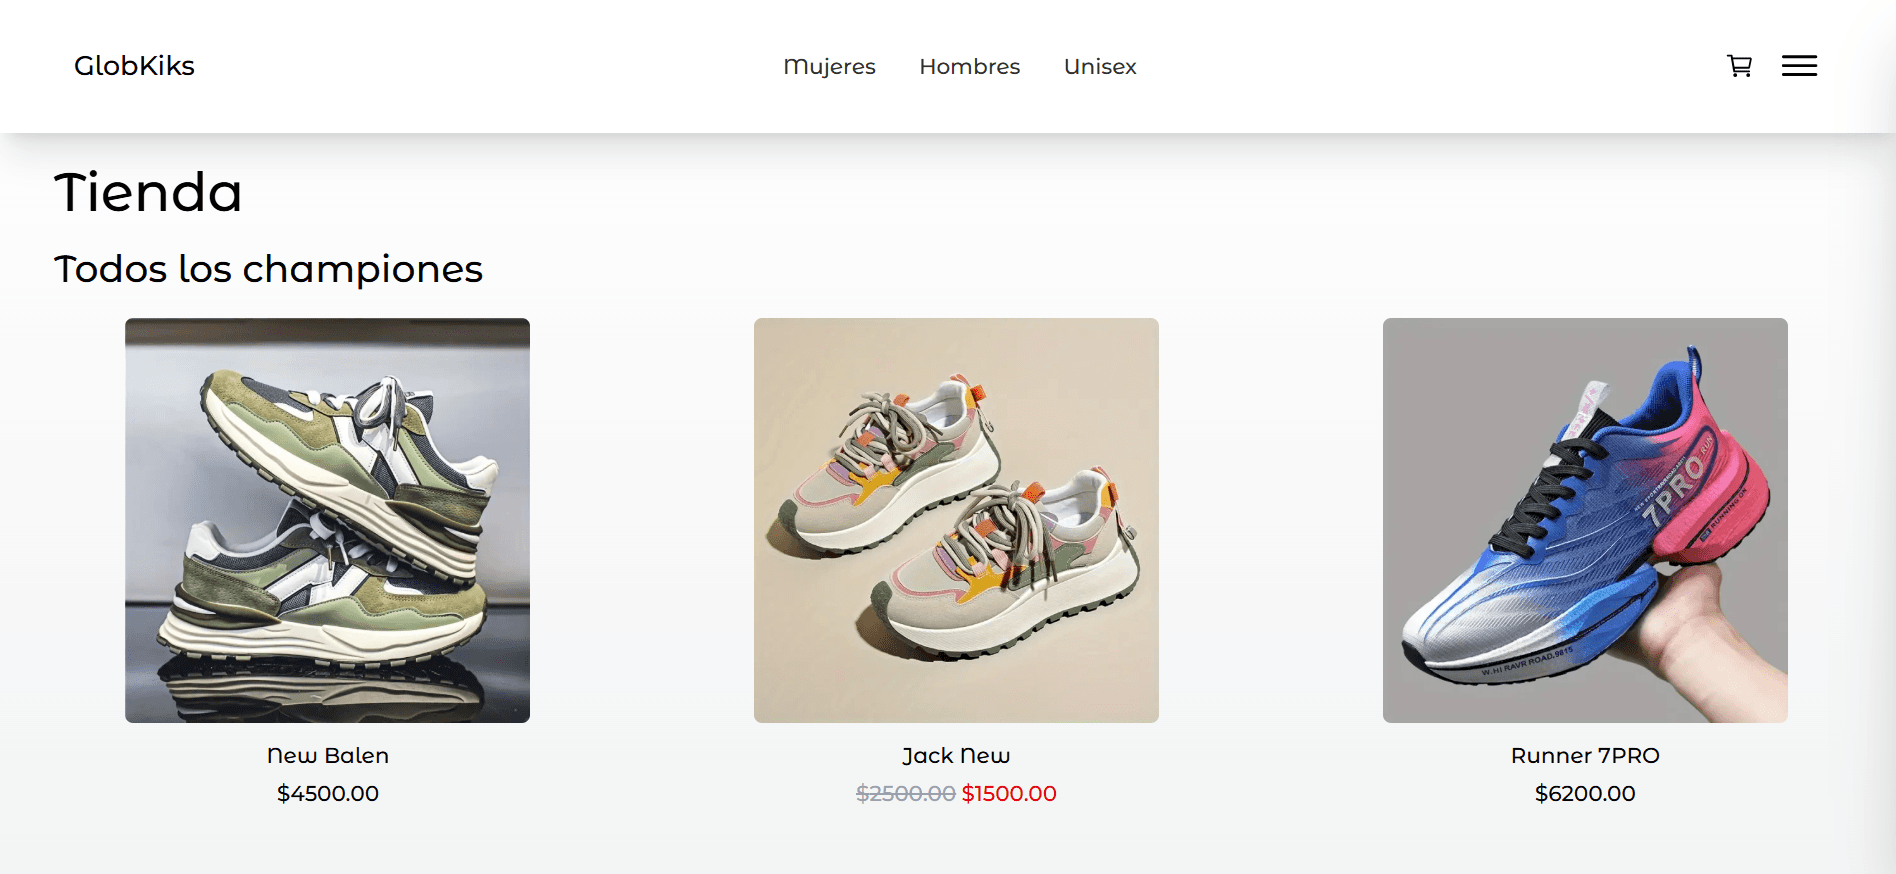Open the shopping cart
The height and width of the screenshot is (874, 1896).
click(1739, 66)
